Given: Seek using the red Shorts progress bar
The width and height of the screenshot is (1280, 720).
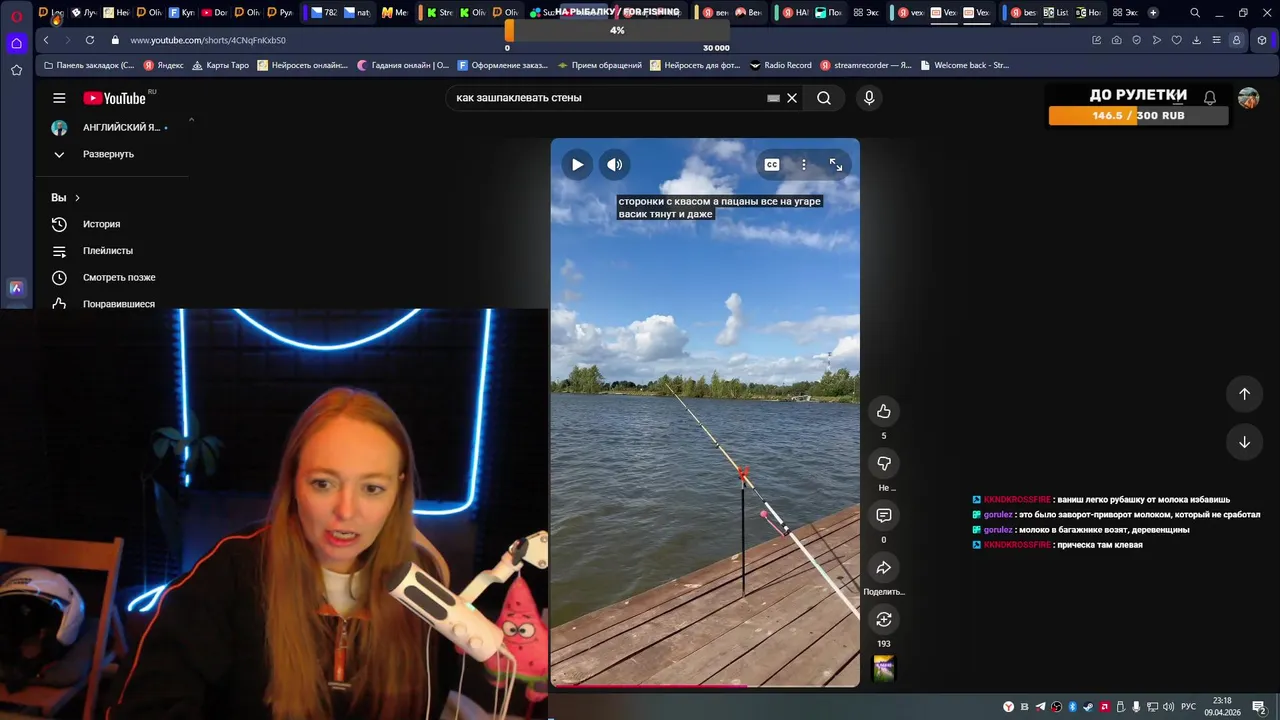Looking at the screenshot, I should point(705,686).
